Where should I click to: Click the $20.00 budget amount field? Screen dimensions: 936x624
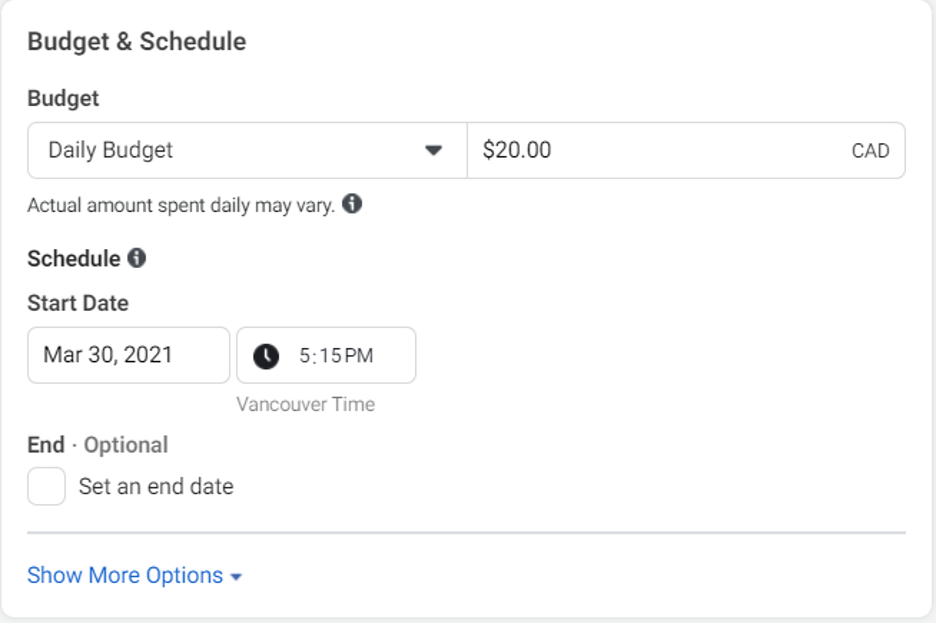tap(686, 150)
